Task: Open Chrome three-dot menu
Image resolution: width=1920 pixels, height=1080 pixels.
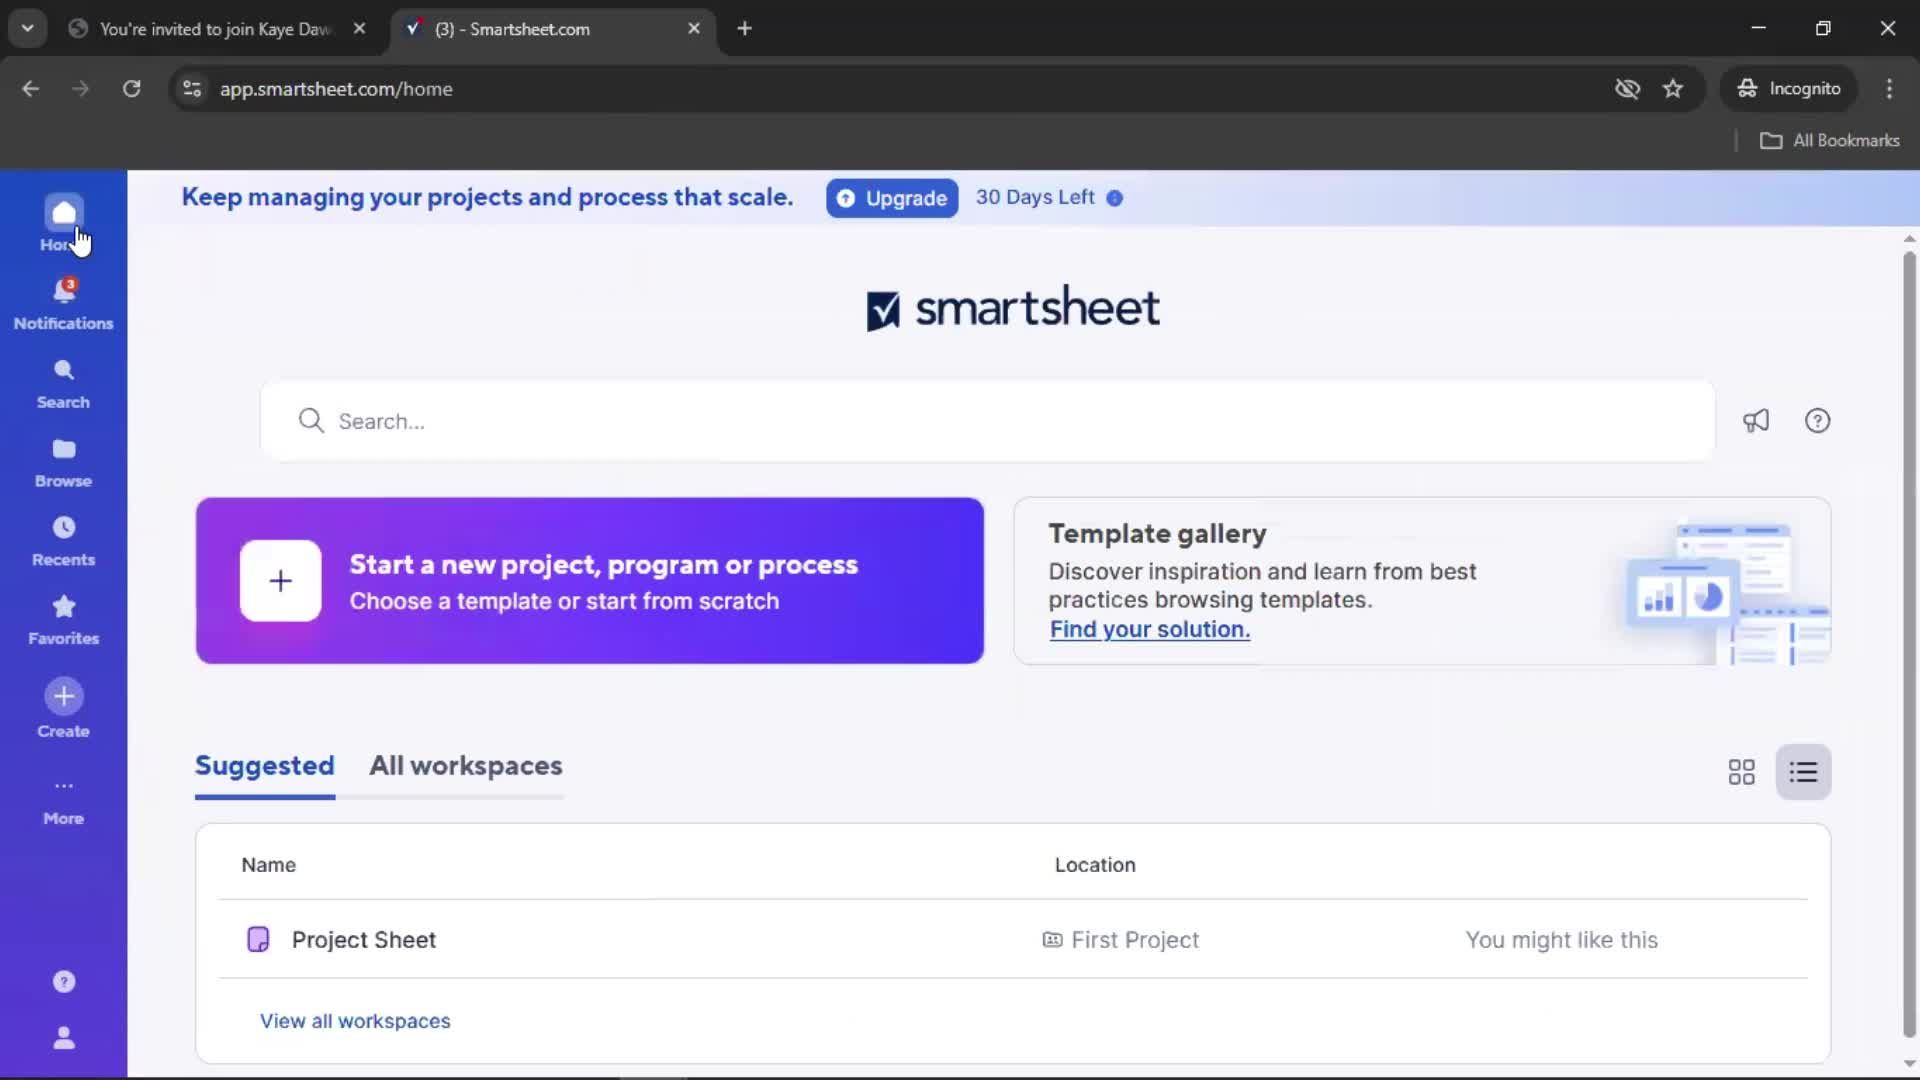Action: [1889, 89]
